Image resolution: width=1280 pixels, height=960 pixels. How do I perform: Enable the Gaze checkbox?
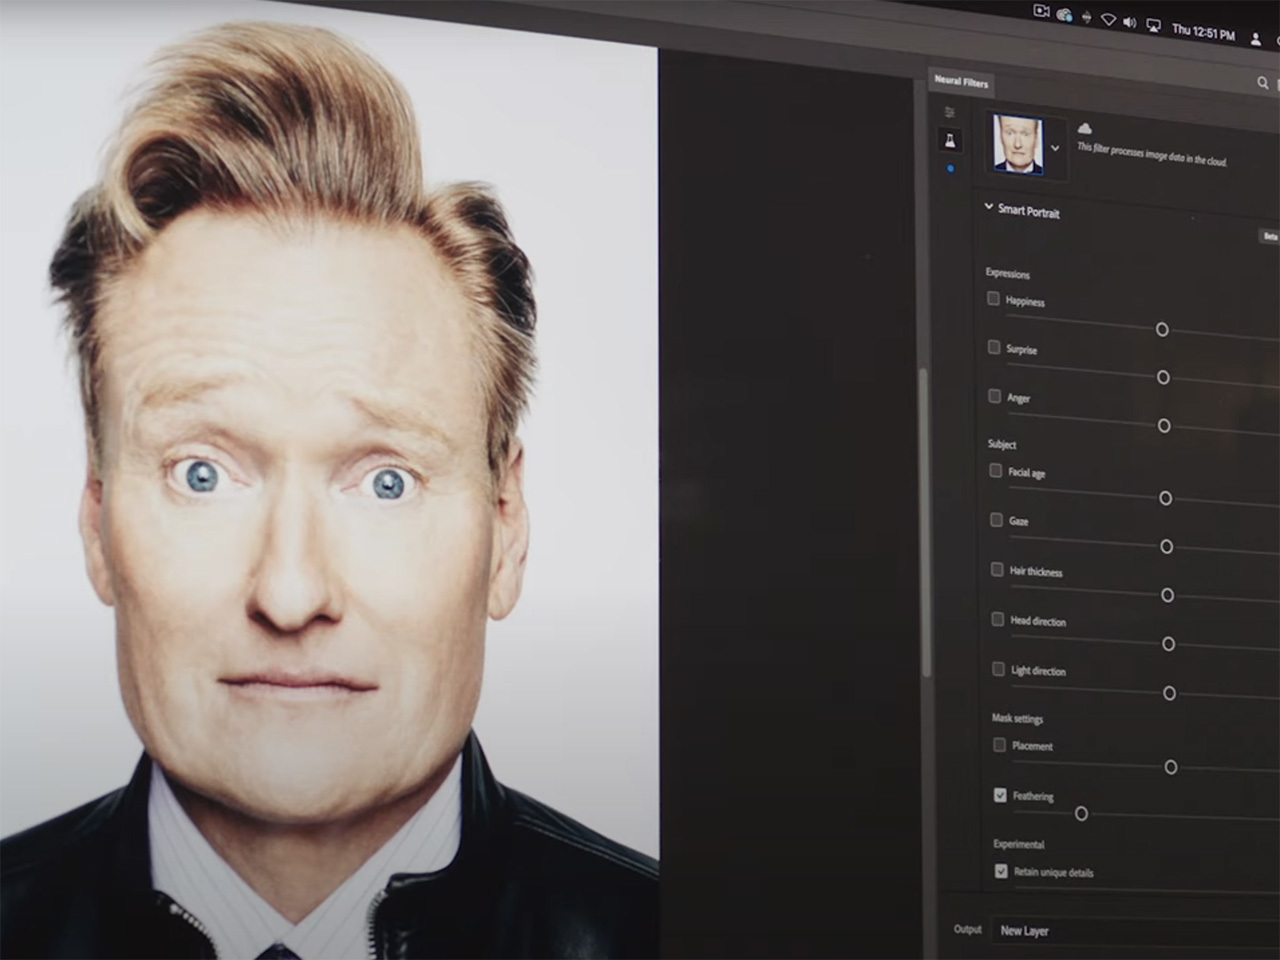[997, 520]
